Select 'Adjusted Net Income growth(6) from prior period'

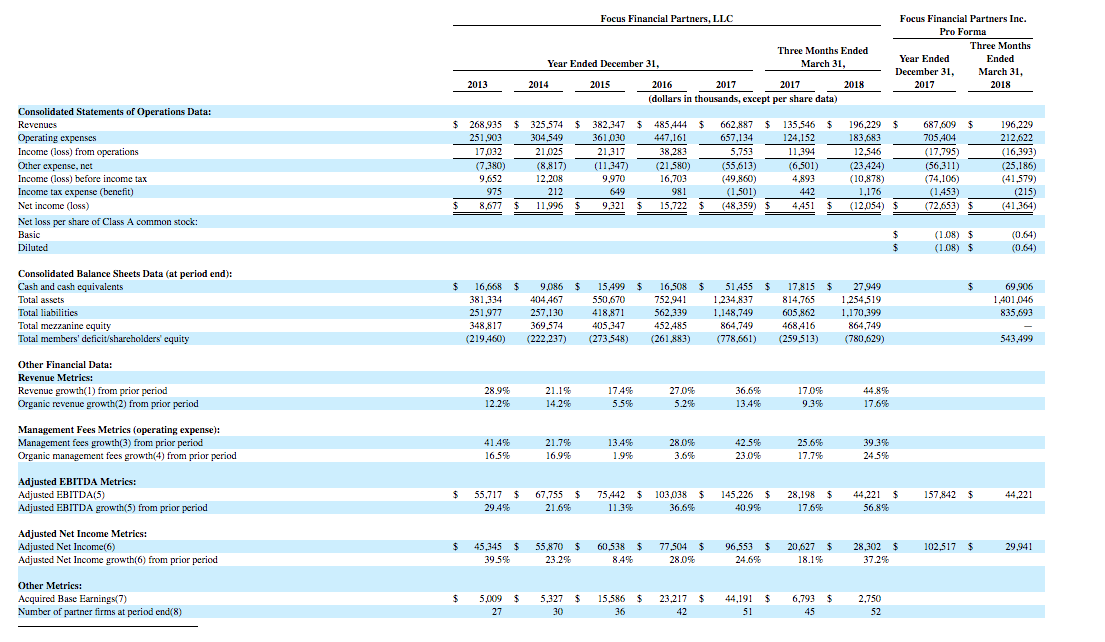pos(118,560)
